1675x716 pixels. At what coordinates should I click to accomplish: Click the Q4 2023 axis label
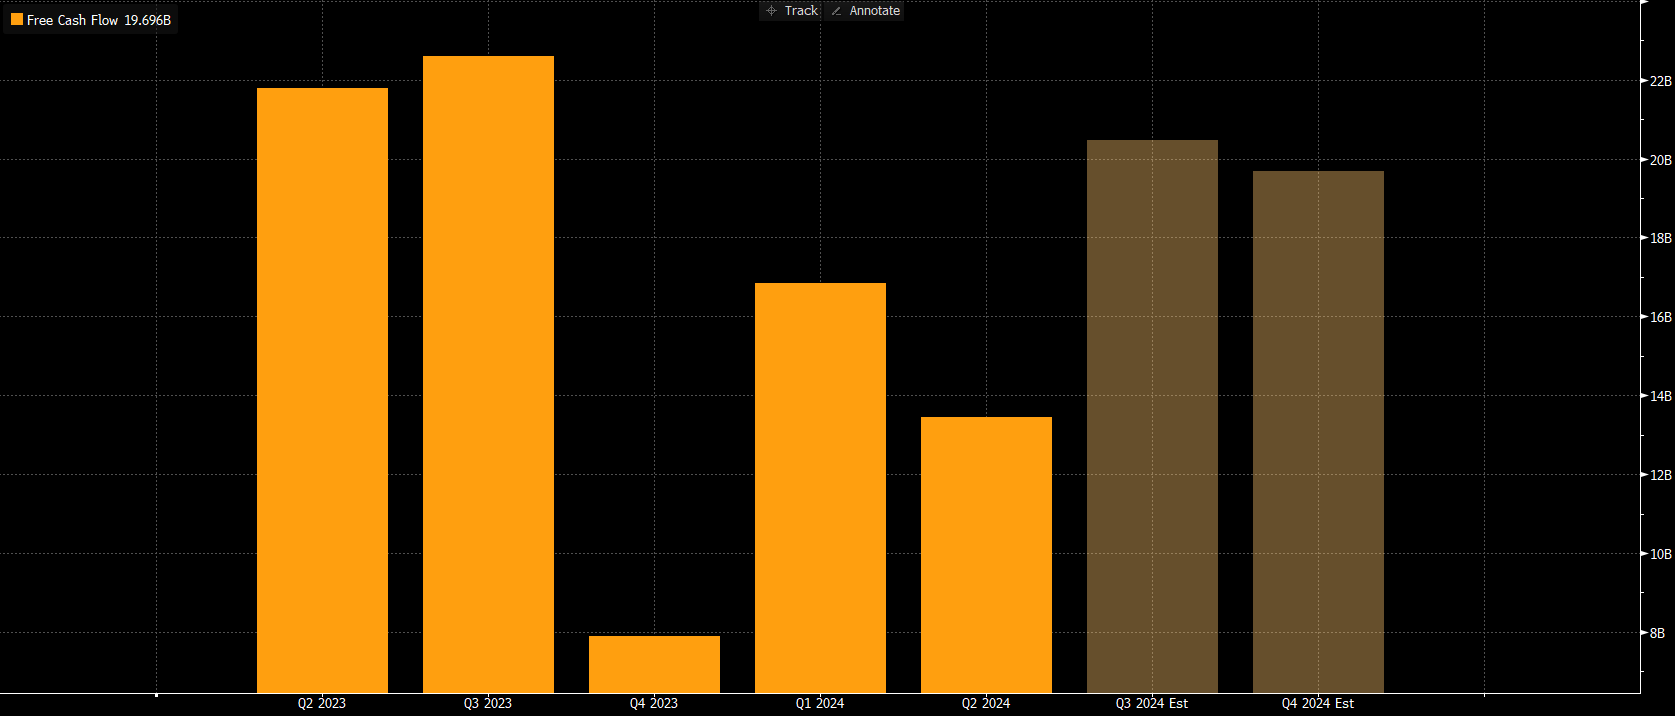point(654,704)
